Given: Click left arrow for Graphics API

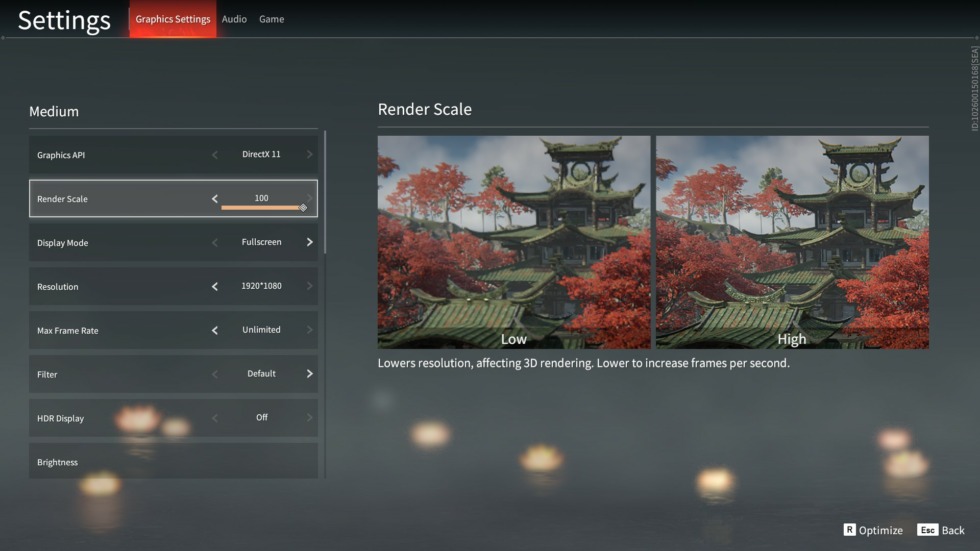Looking at the screenshot, I should (x=215, y=154).
